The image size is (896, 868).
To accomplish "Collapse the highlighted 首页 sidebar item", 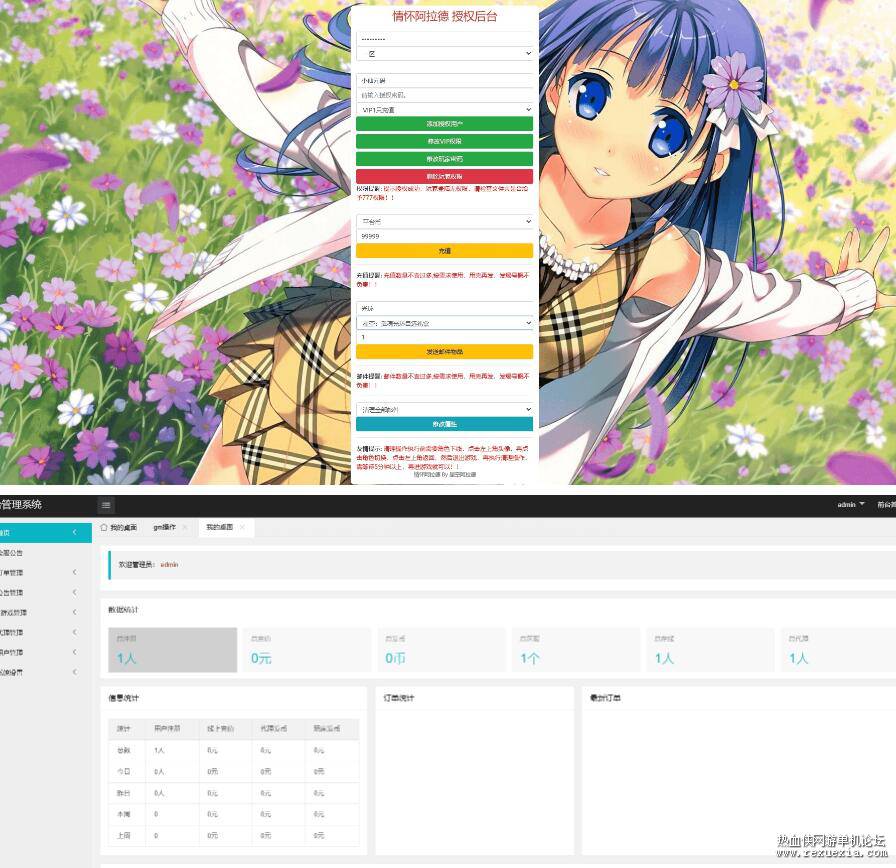I will 46,533.
